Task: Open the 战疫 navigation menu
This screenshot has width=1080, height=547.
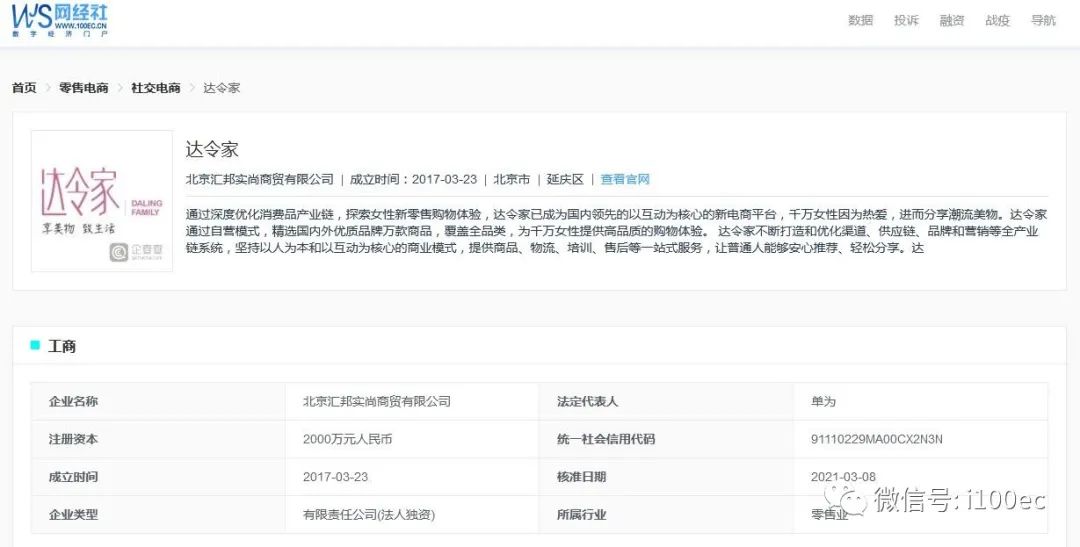Action: pos(997,21)
